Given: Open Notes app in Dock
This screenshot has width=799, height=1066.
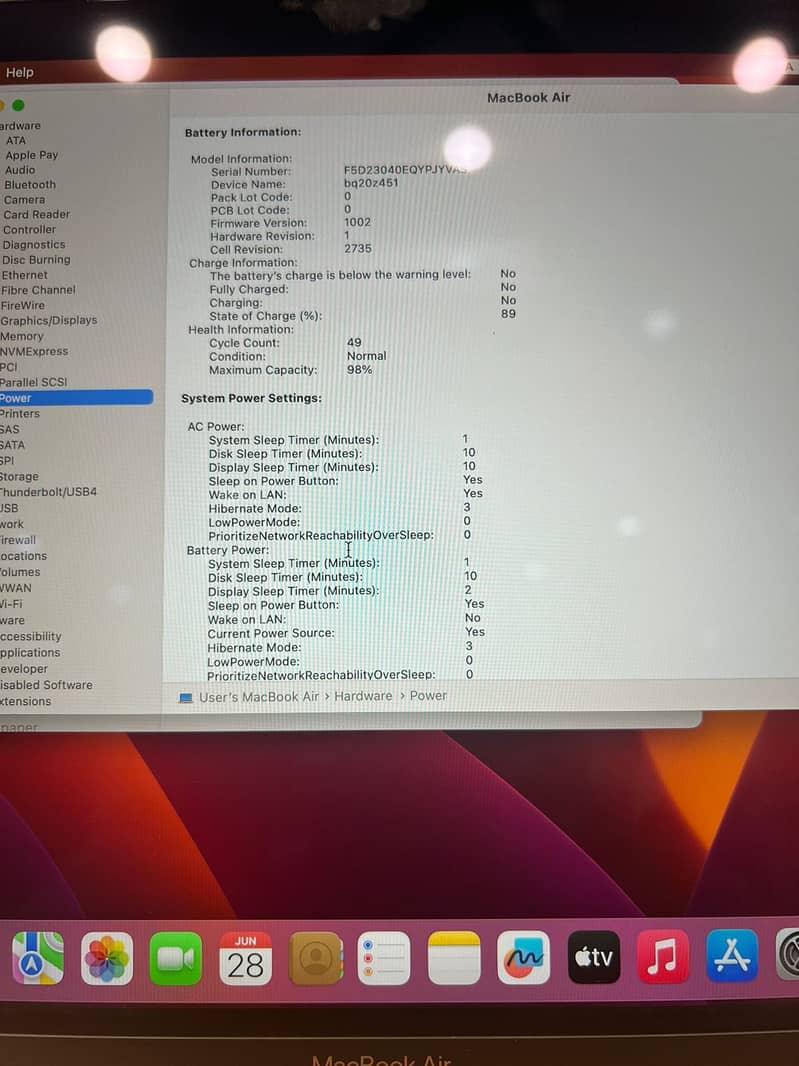Looking at the screenshot, I should pos(455,958).
